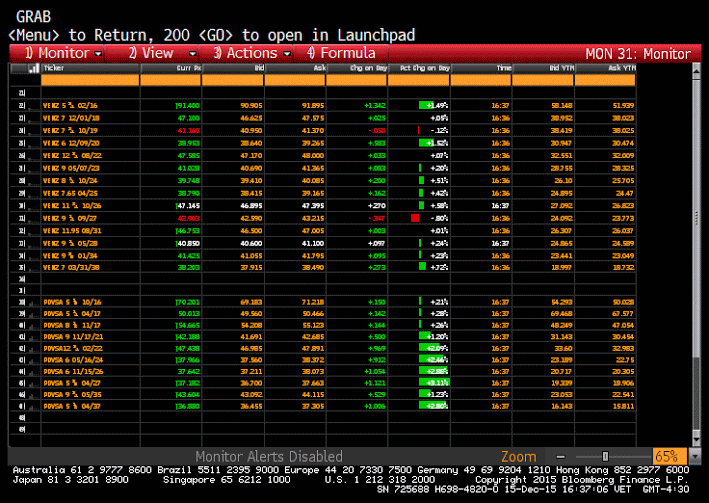Viewport: 709px width, 503px height.
Task: Sort by the Ticker column header
Action: [90, 68]
